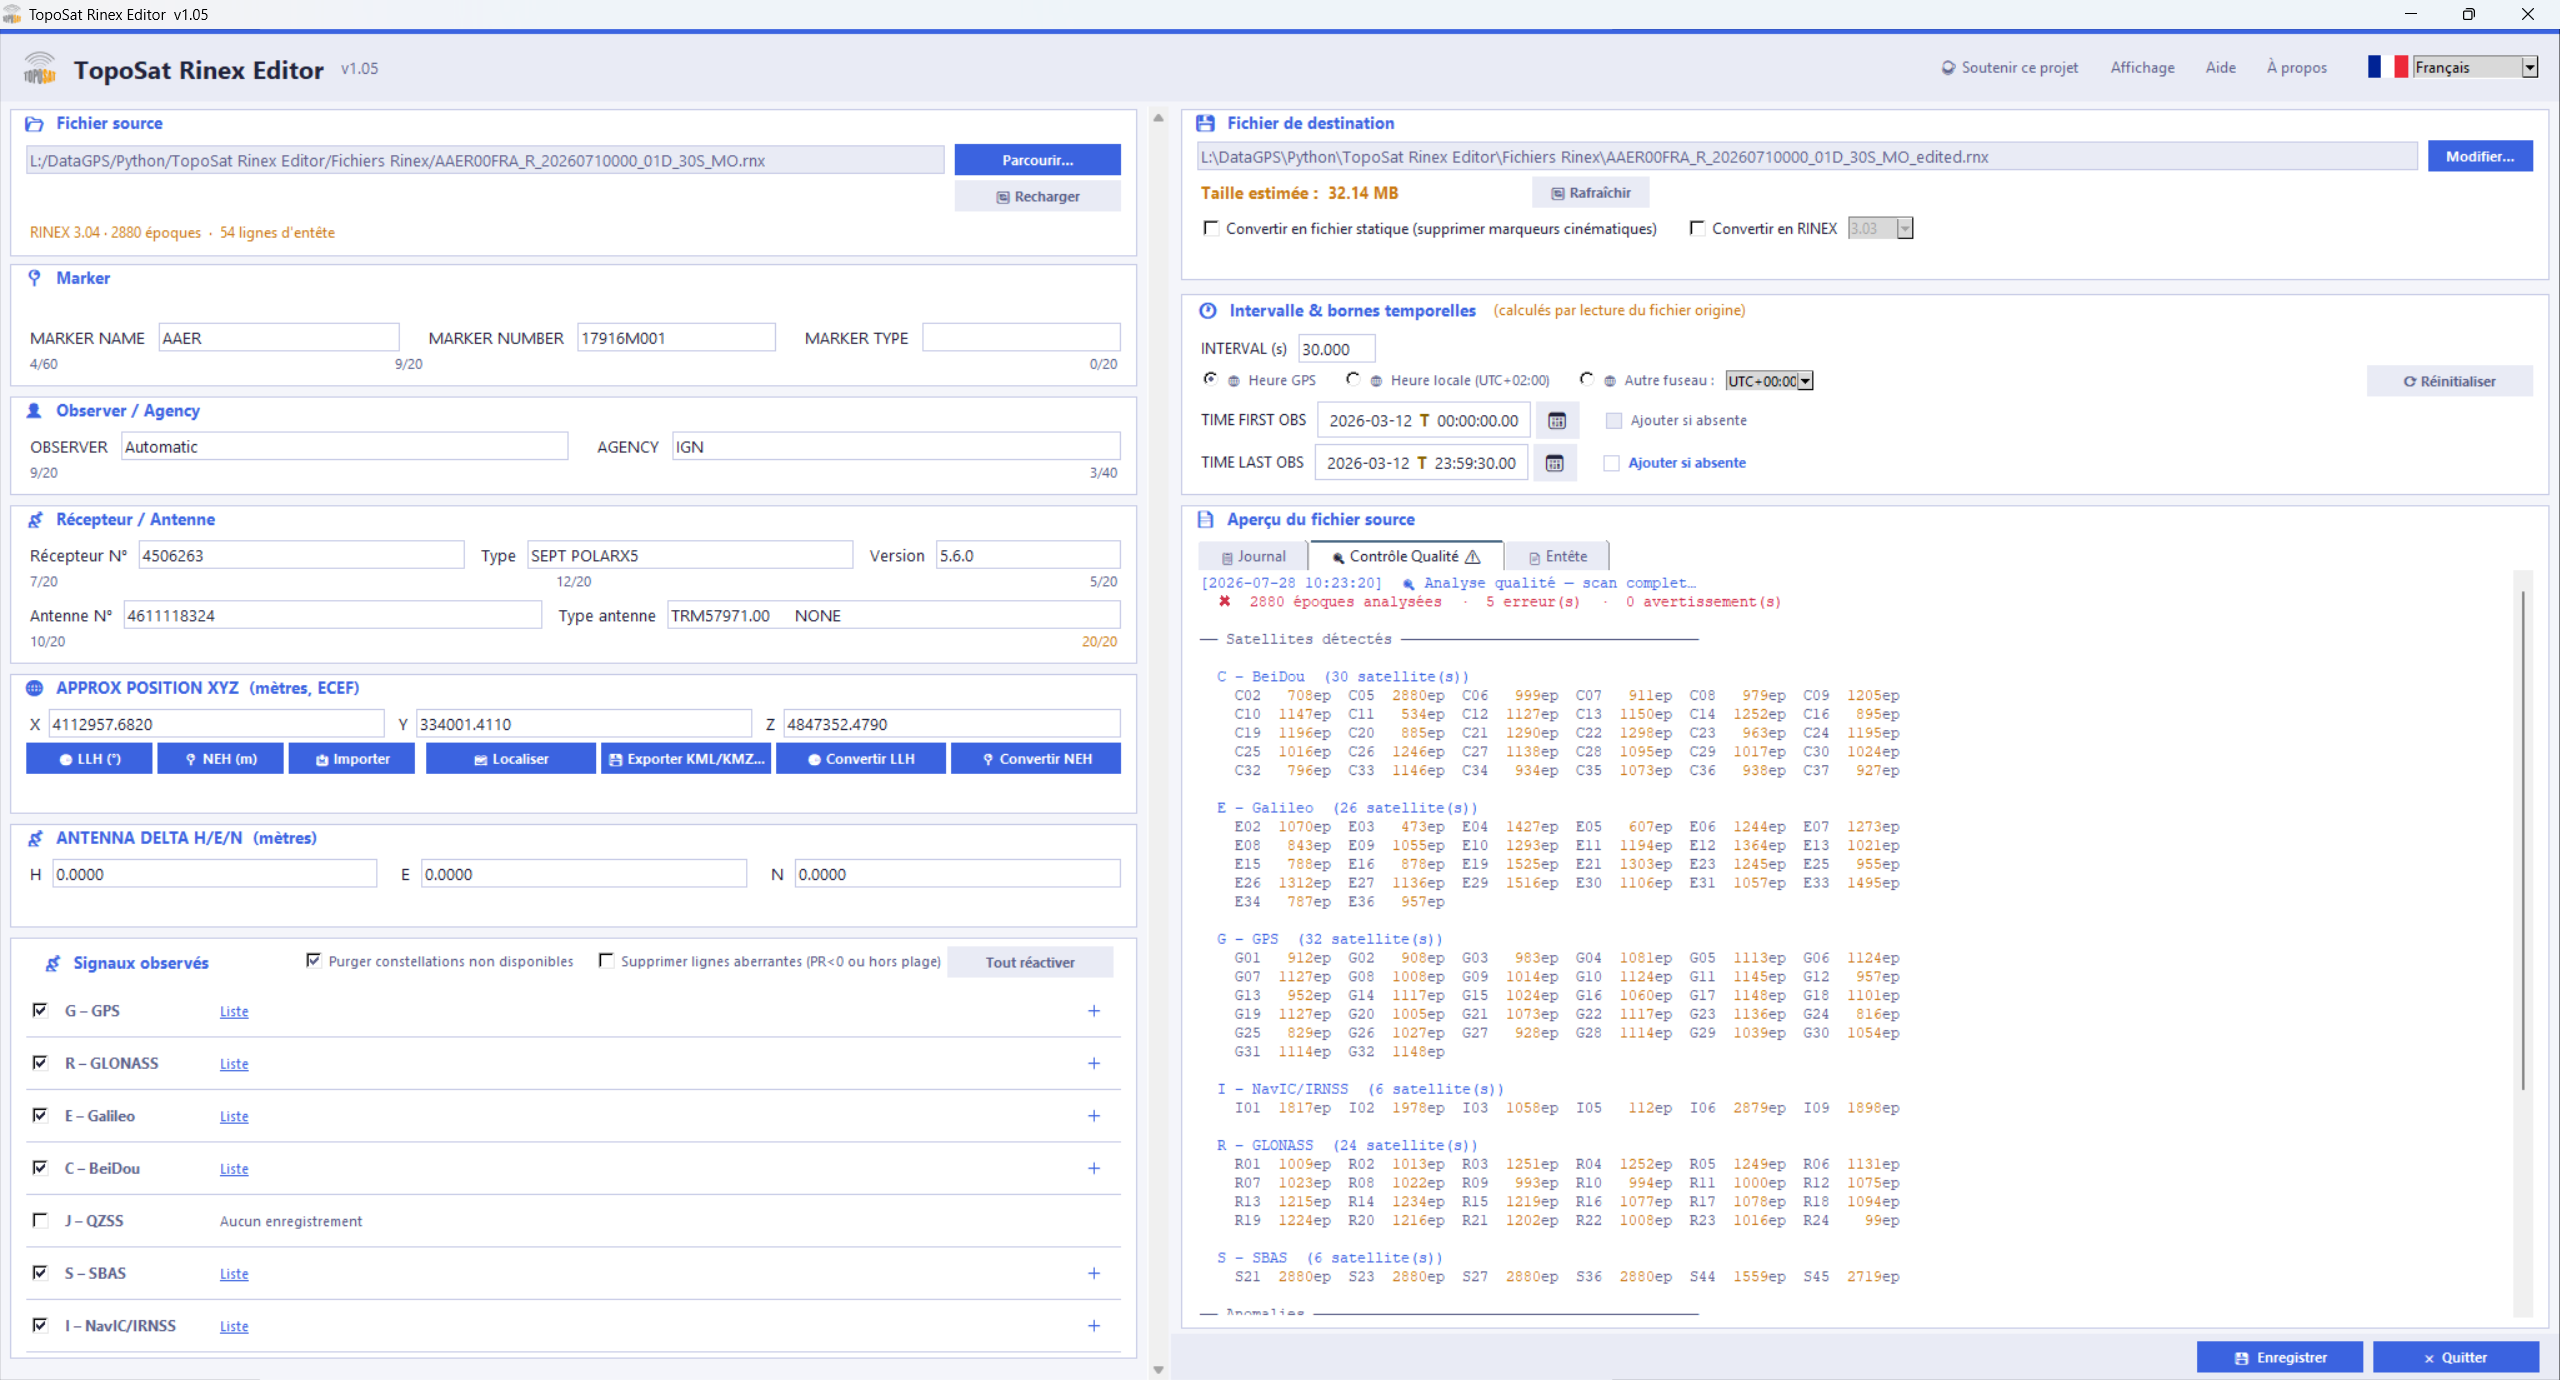Click the Importer position button
The width and height of the screenshot is (2560, 1380).
352,759
